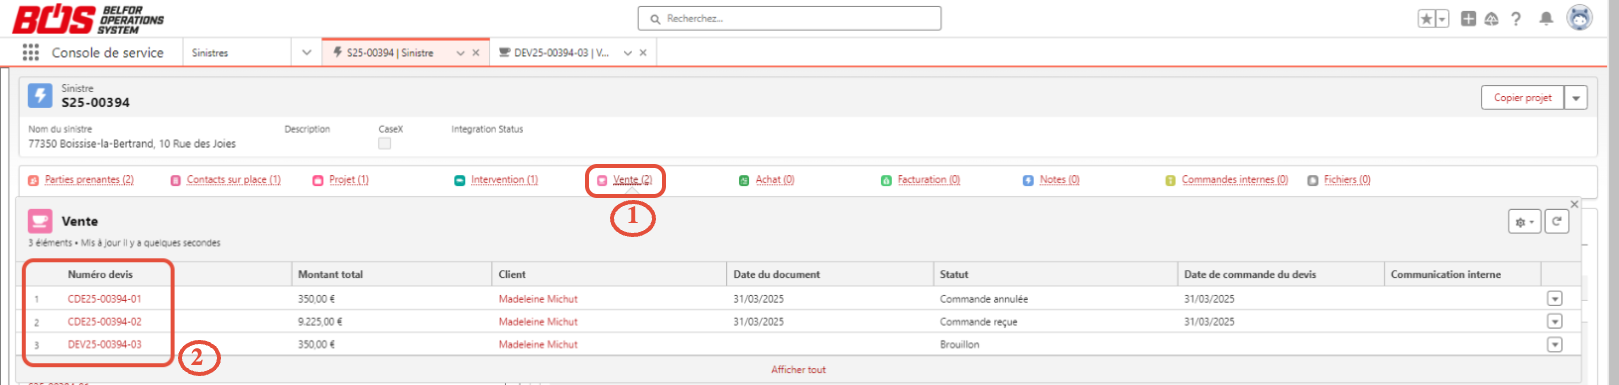
Task: Close the Vente popup panel
Action: tap(1574, 204)
